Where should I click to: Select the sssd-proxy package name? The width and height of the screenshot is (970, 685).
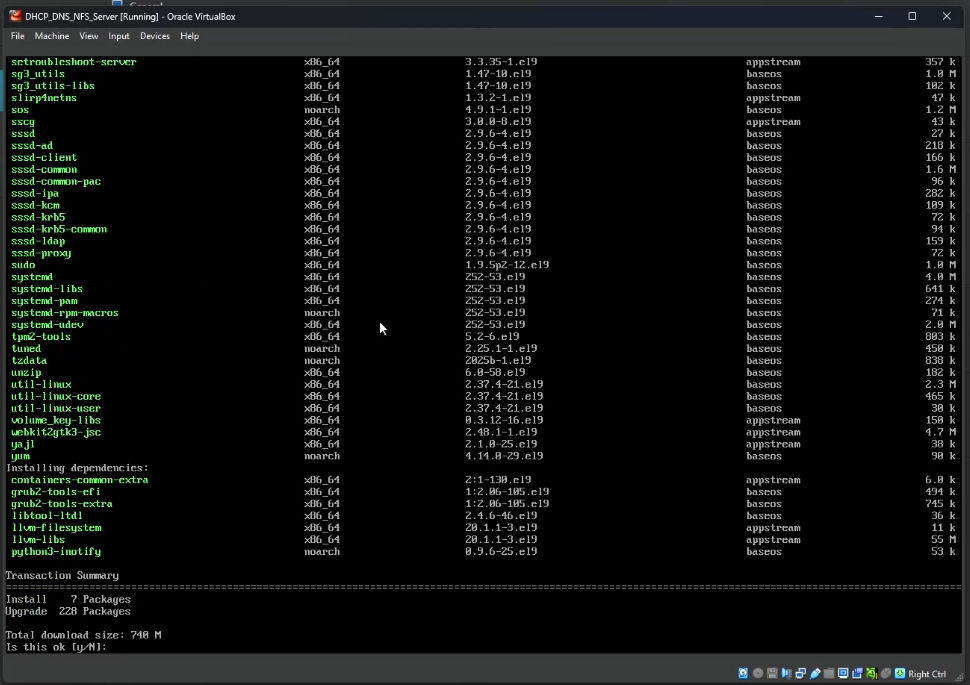[41, 253]
